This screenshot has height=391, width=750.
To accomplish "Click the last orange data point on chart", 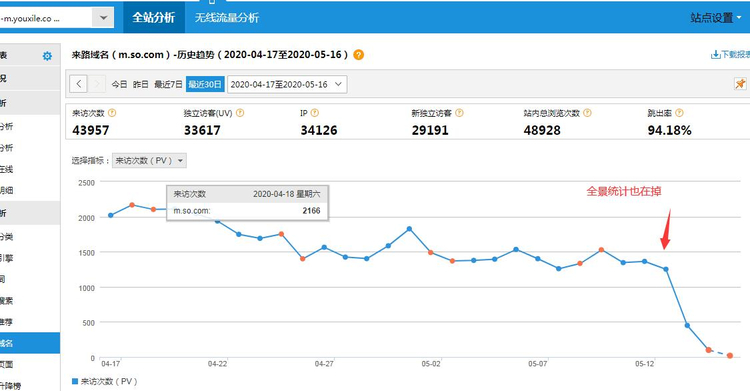I will (x=730, y=356).
